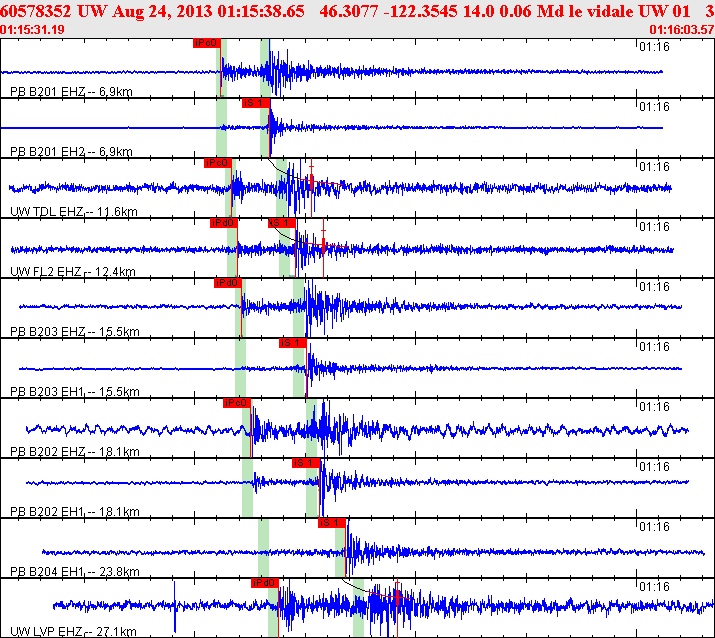The width and height of the screenshot is (715, 638).
Task: Click the 01:16 time tick on LVP EHZ trace
Action: coord(654,587)
